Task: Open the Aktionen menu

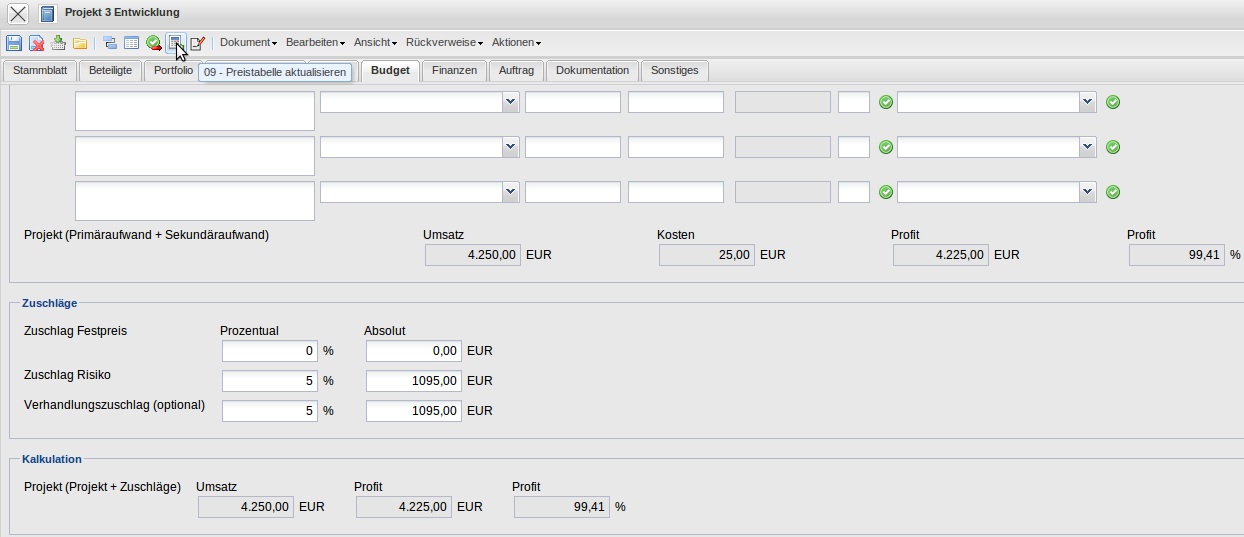Action: point(516,43)
